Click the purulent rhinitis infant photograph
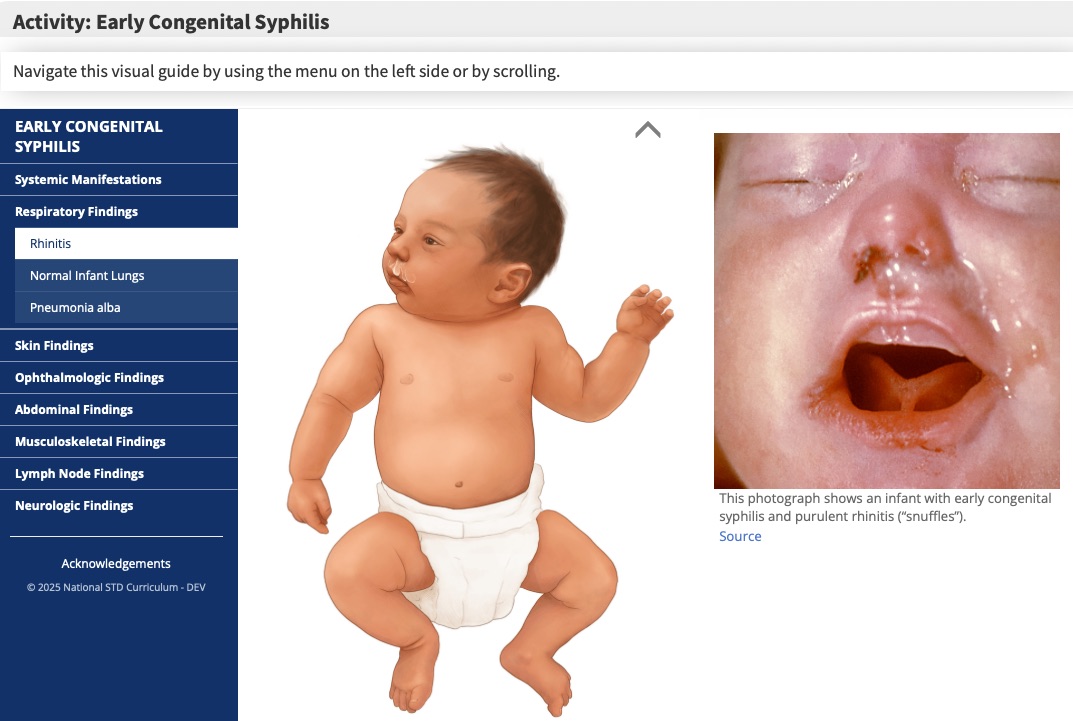The image size is (1073, 721). coord(886,311)
